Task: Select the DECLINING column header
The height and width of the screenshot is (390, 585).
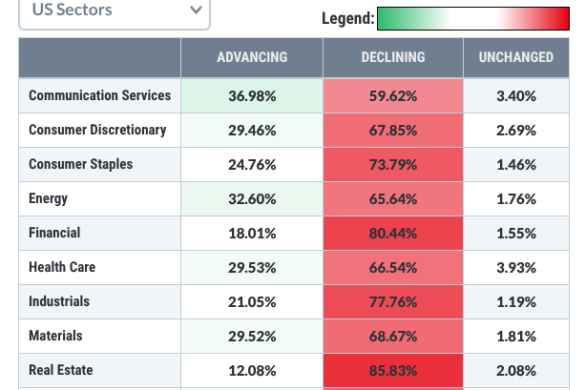Action: (x=393, y=57)
